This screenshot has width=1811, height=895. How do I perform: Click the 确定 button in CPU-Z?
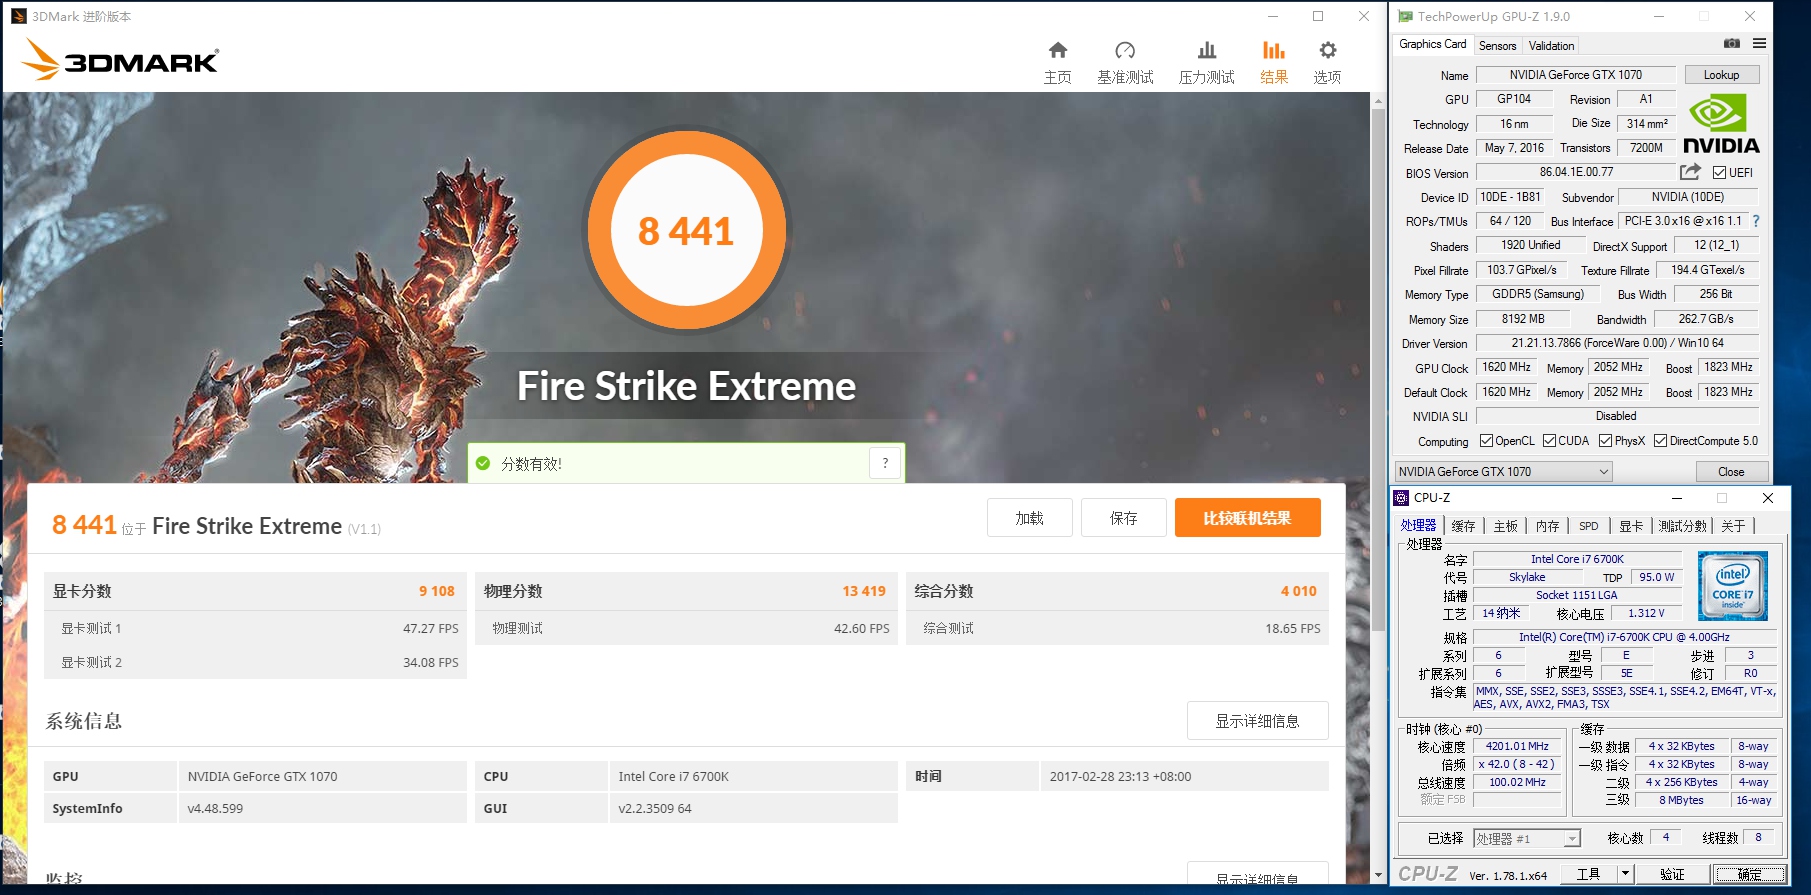(x=1750, y=874)
